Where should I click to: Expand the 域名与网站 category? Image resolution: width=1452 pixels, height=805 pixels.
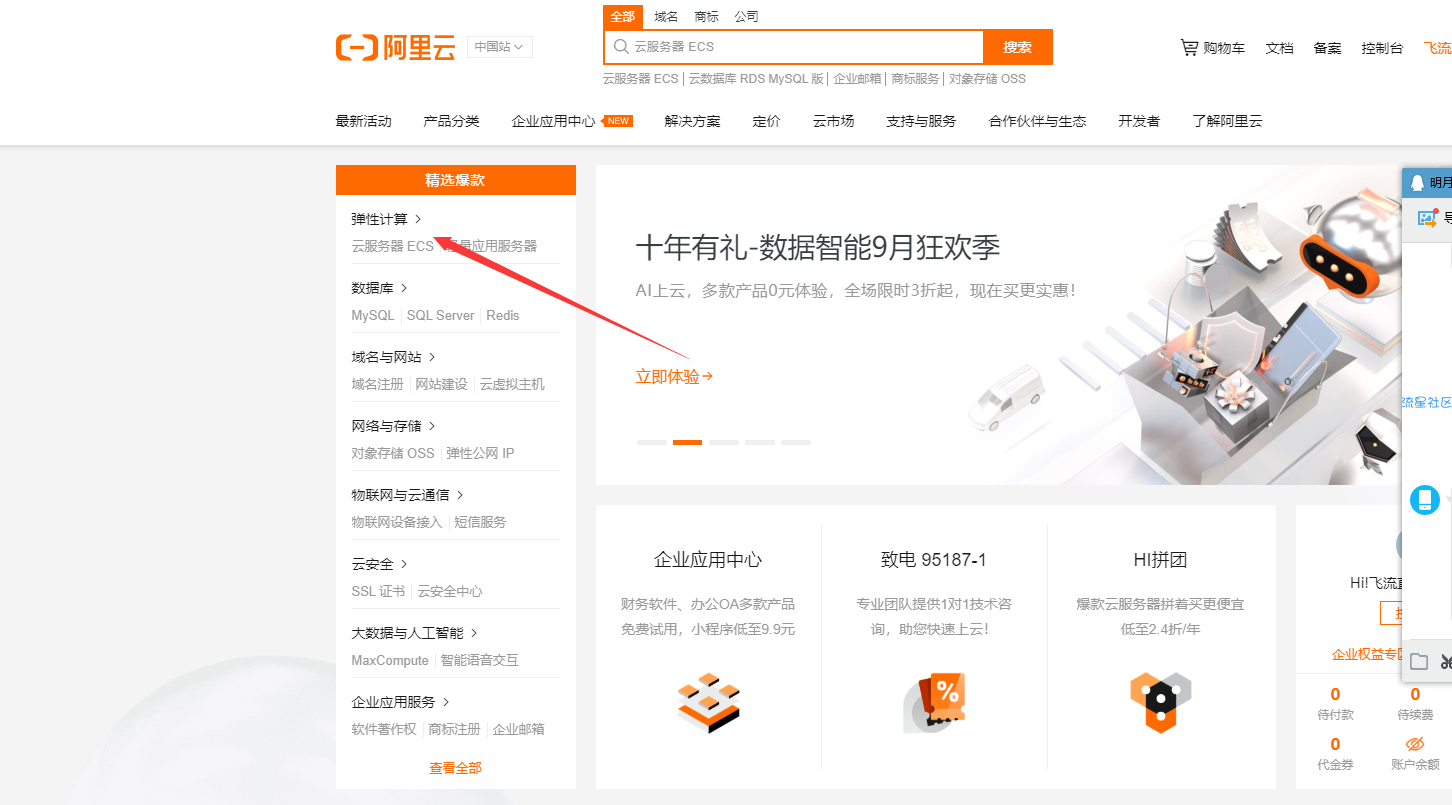[393, 357]
